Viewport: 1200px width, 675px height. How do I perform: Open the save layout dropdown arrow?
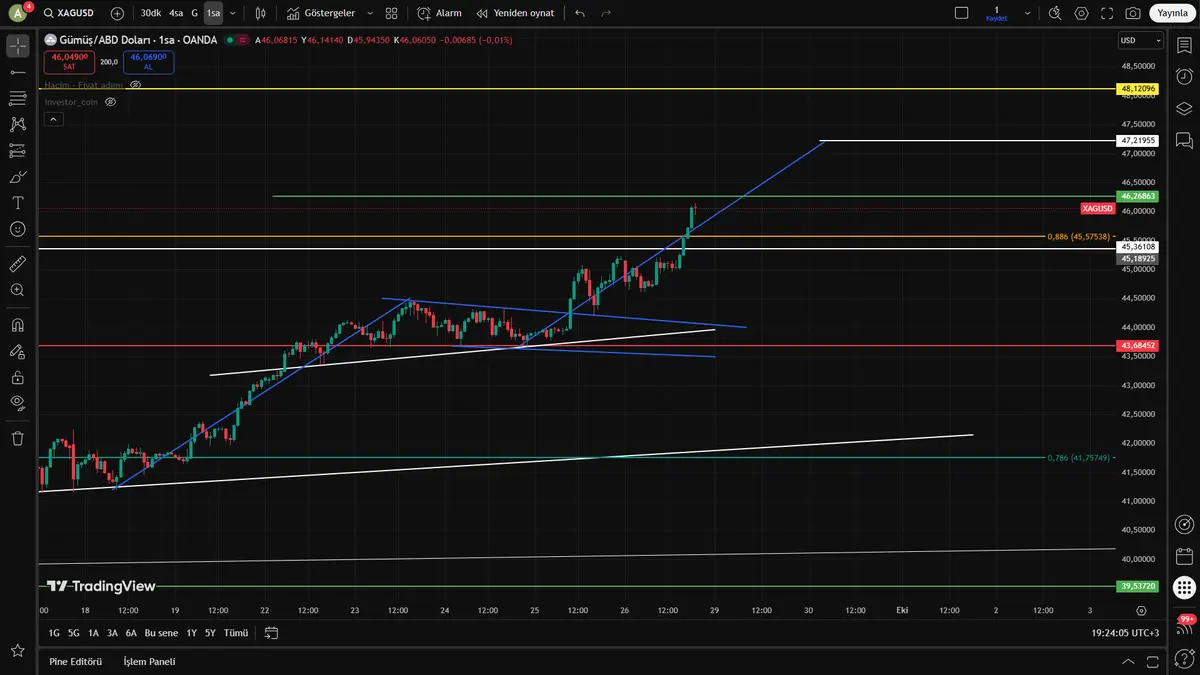[x=1029, y=13]
